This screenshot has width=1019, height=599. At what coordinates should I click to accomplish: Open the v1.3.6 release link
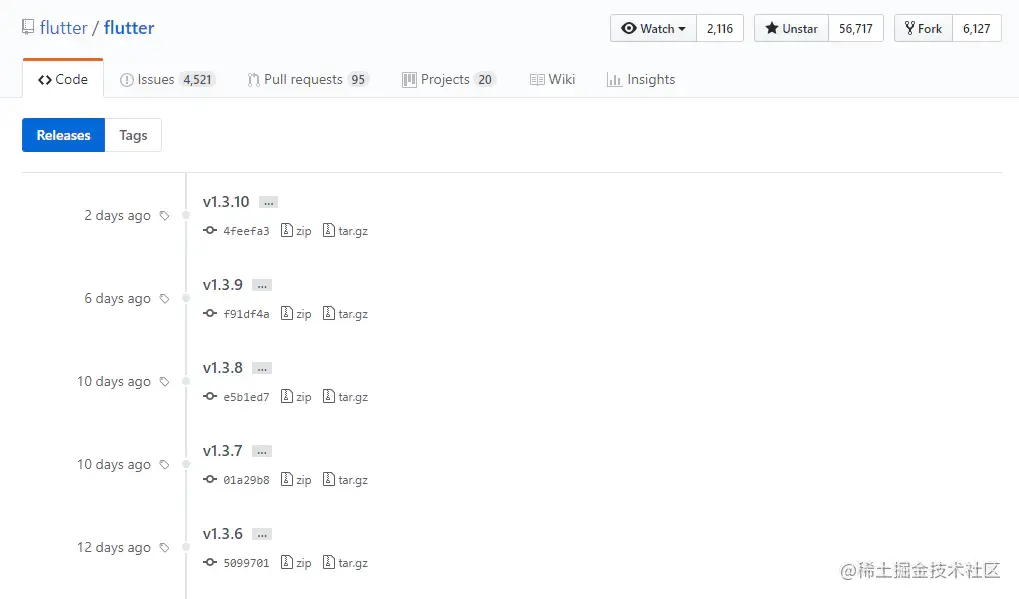tap(222, 534)
